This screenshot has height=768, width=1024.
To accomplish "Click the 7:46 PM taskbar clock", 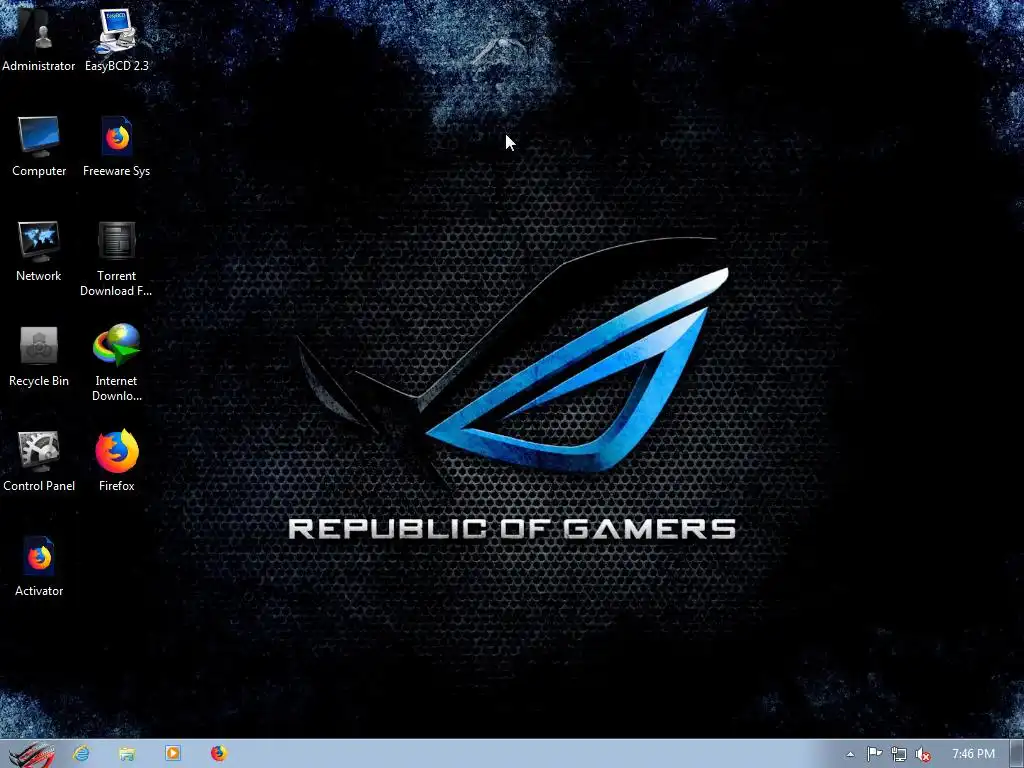I will (973, 754).
